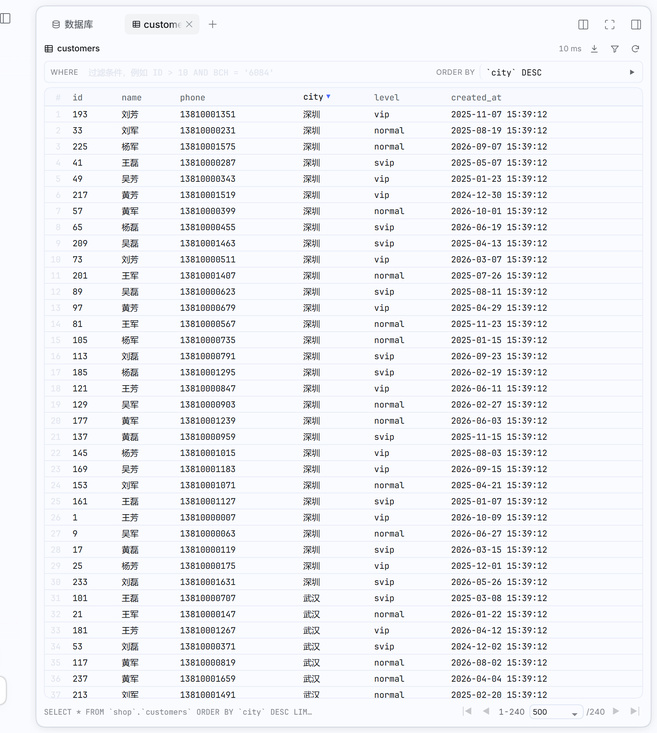Viewport: 657px width, 733px height.
Task: Select the cell with id 153
Action: coord(80,485)
